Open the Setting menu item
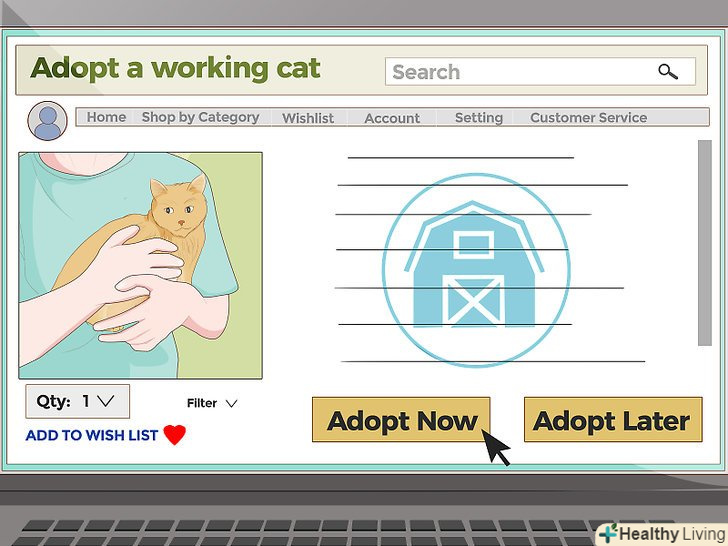Screen dimensions: 728x546 tap(479, 118)
